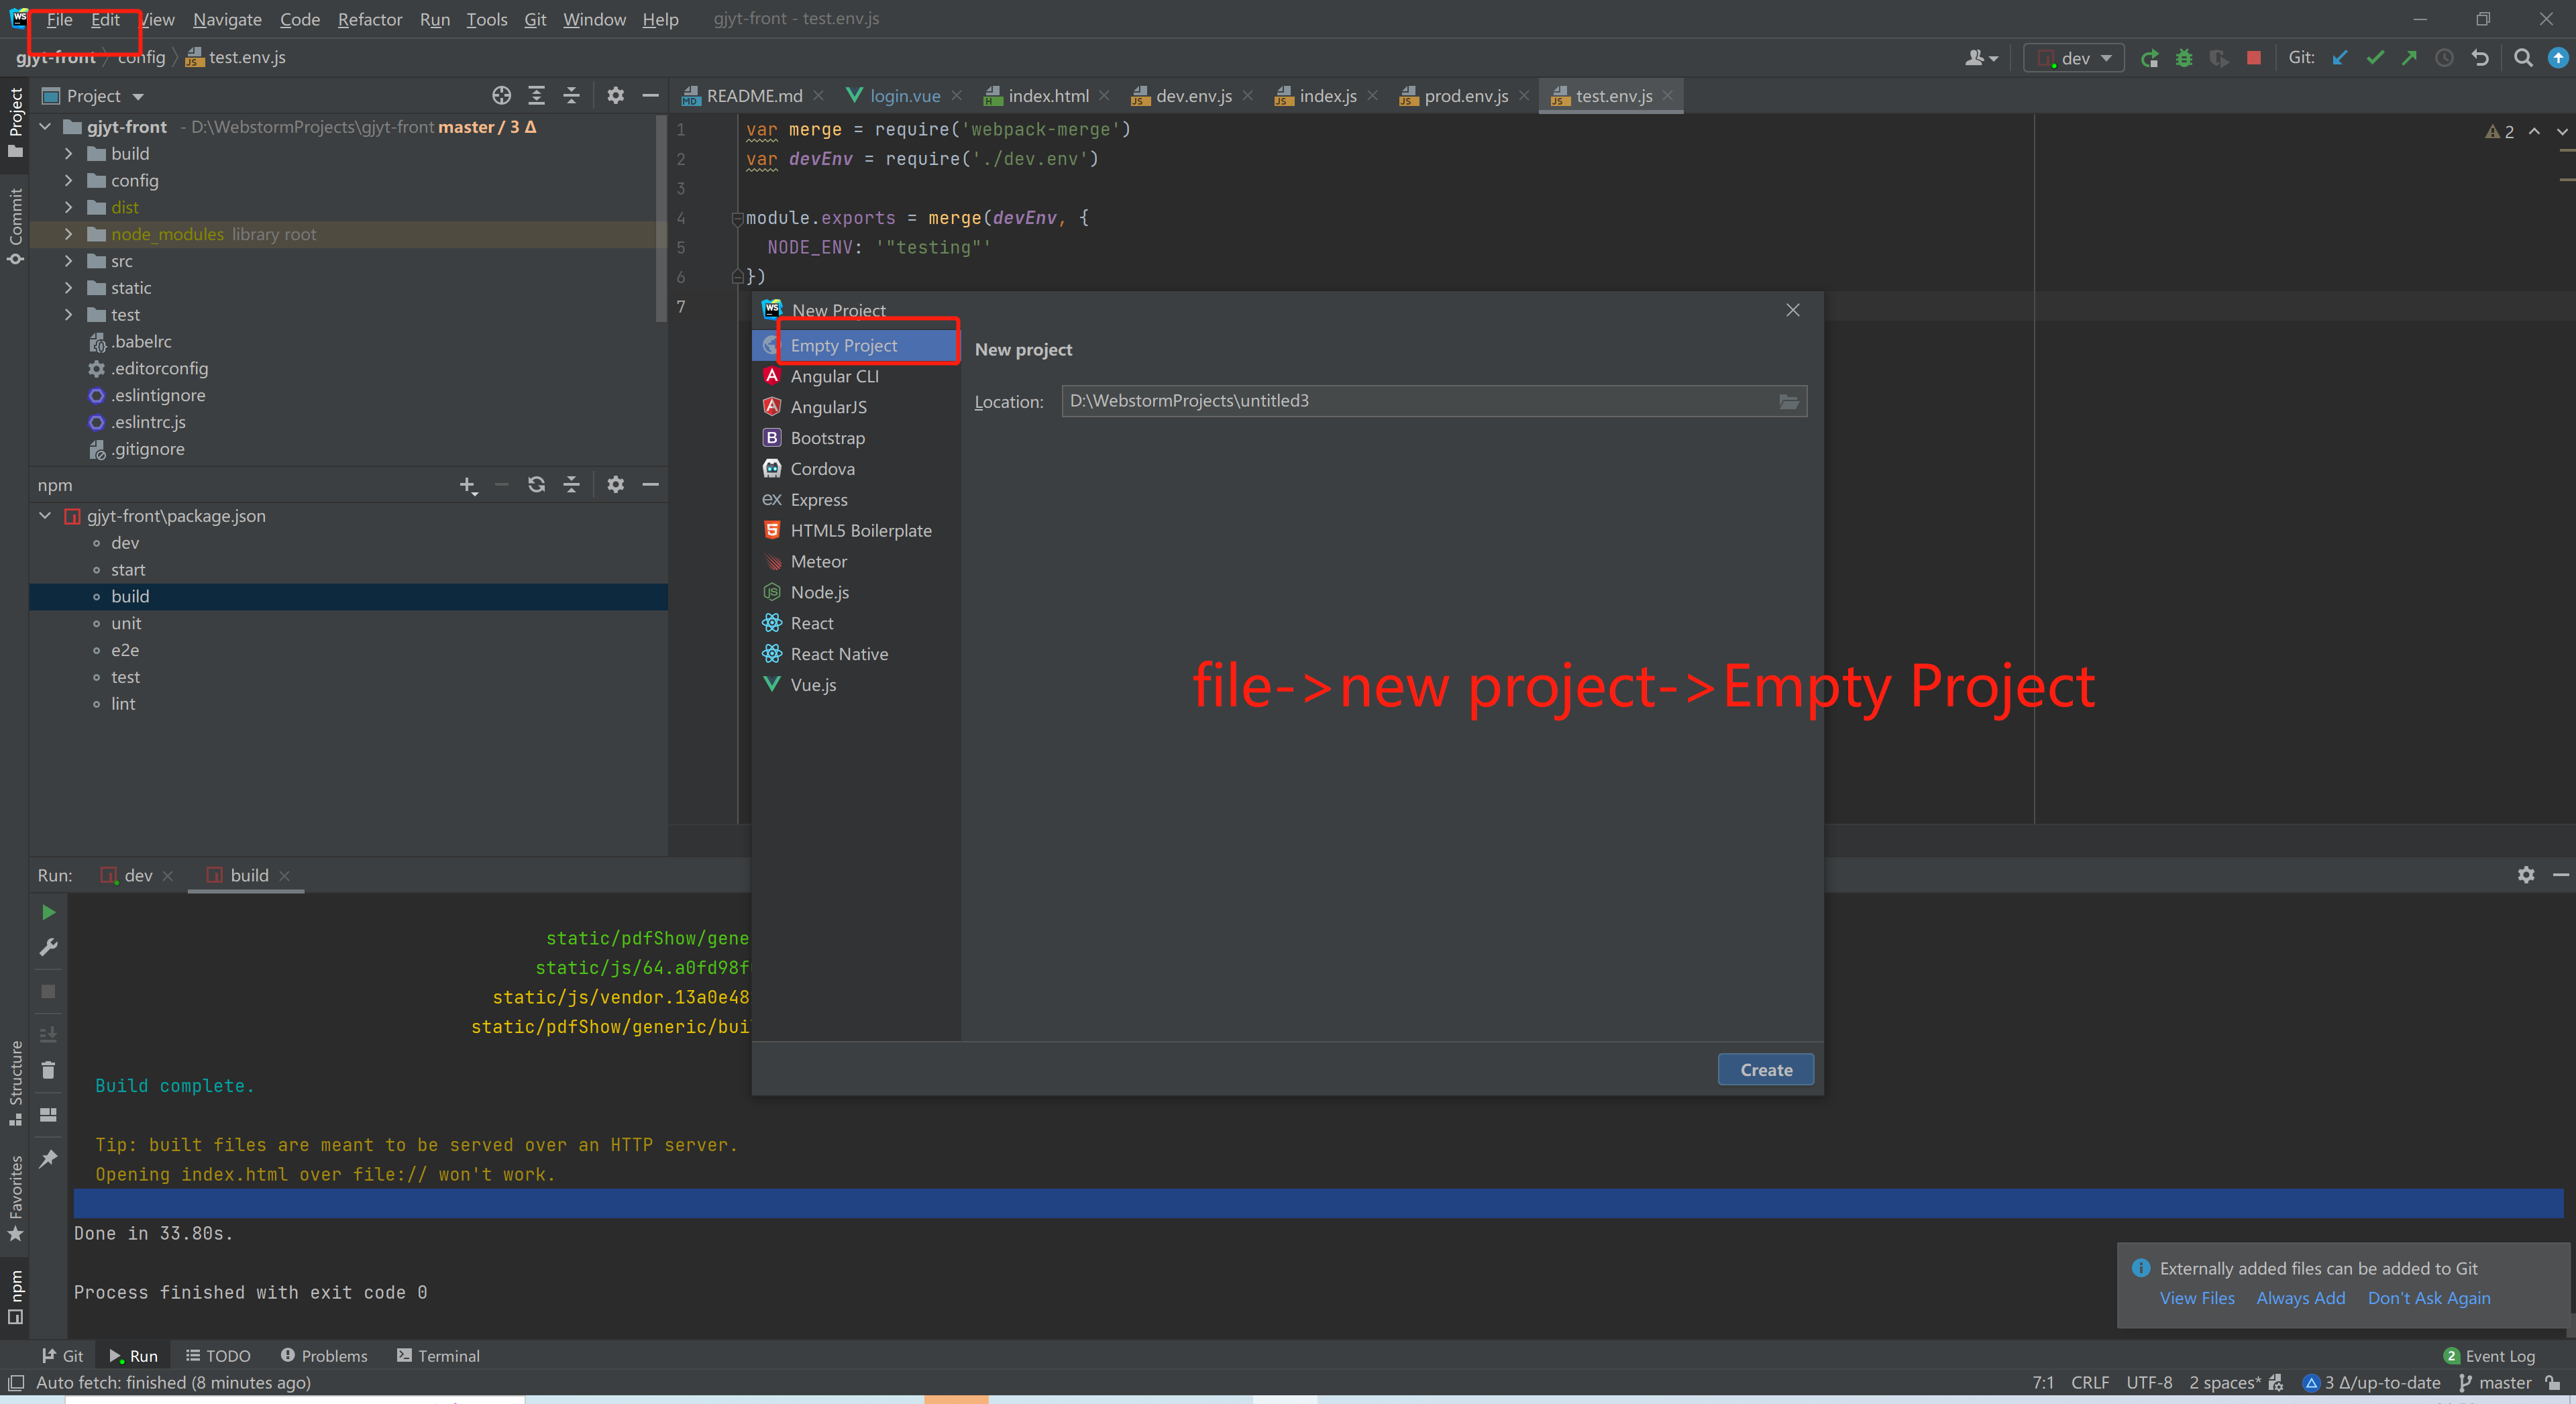Commit changes via the green checkmark Git icon

(x=2376, y=58)
